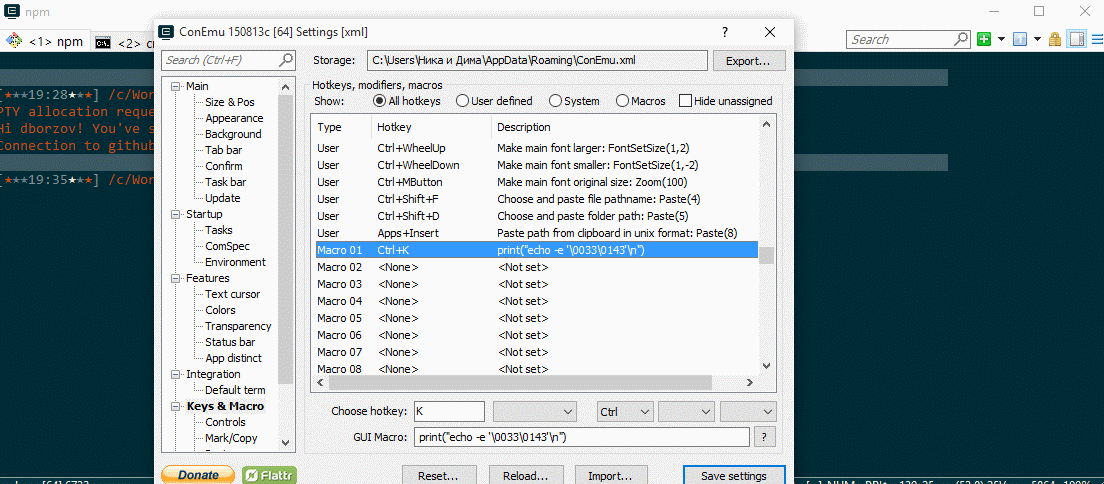Open key list dropdown right of K field
The image size is (1104, 484).
[535, 411]
